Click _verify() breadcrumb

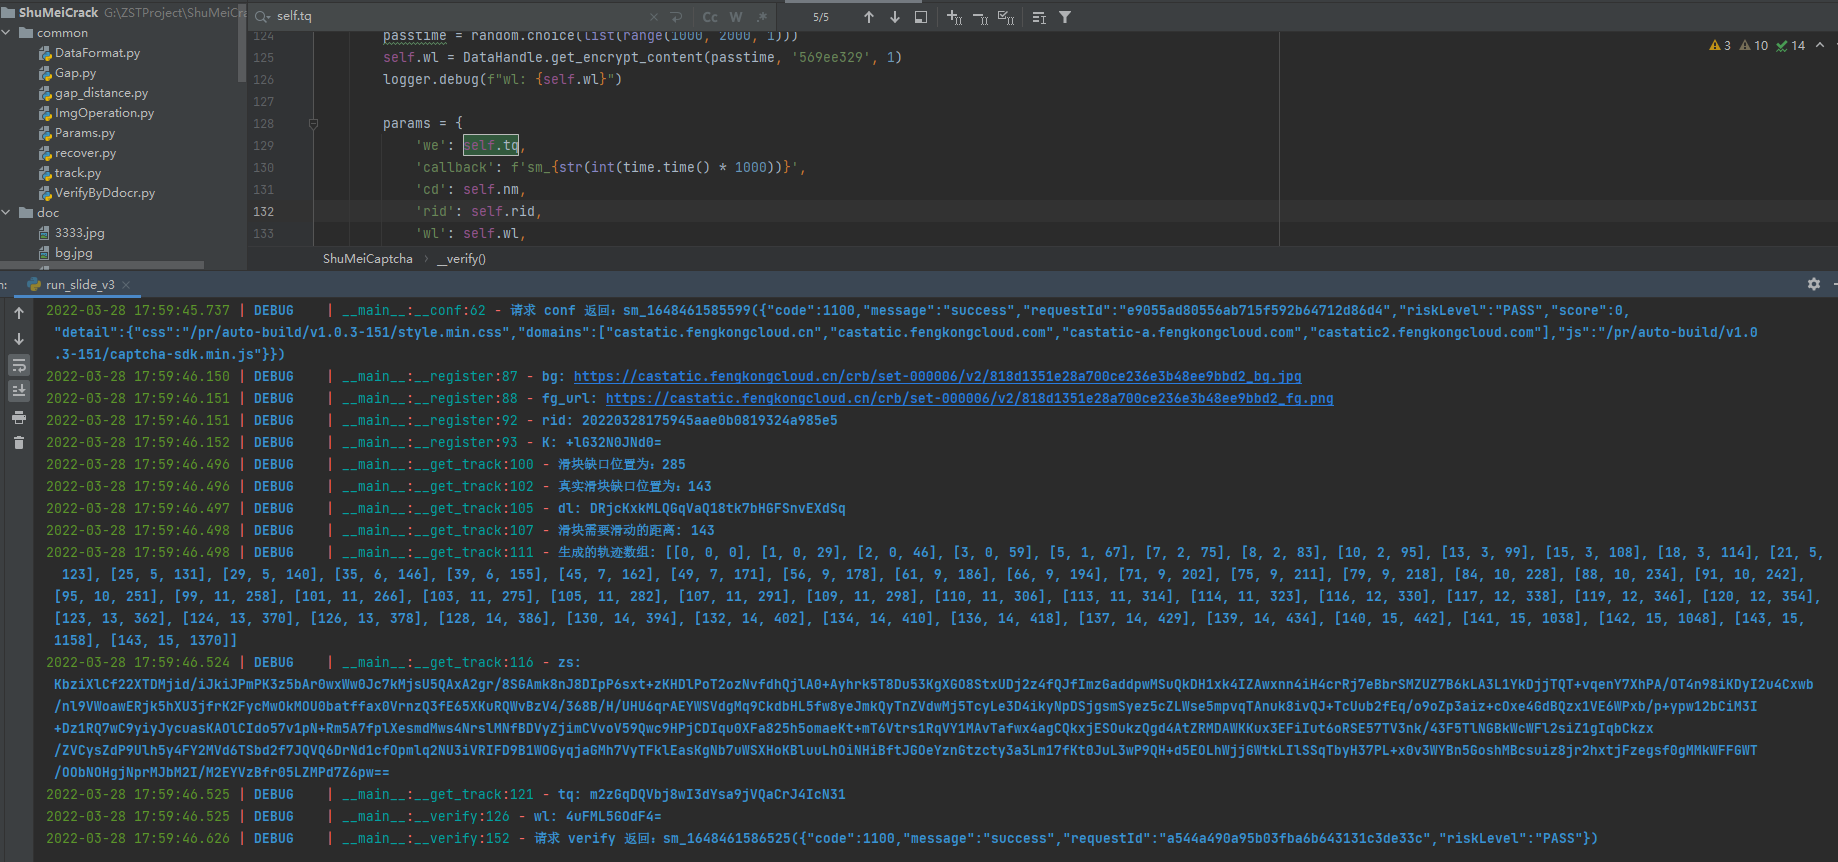point(461,259)
